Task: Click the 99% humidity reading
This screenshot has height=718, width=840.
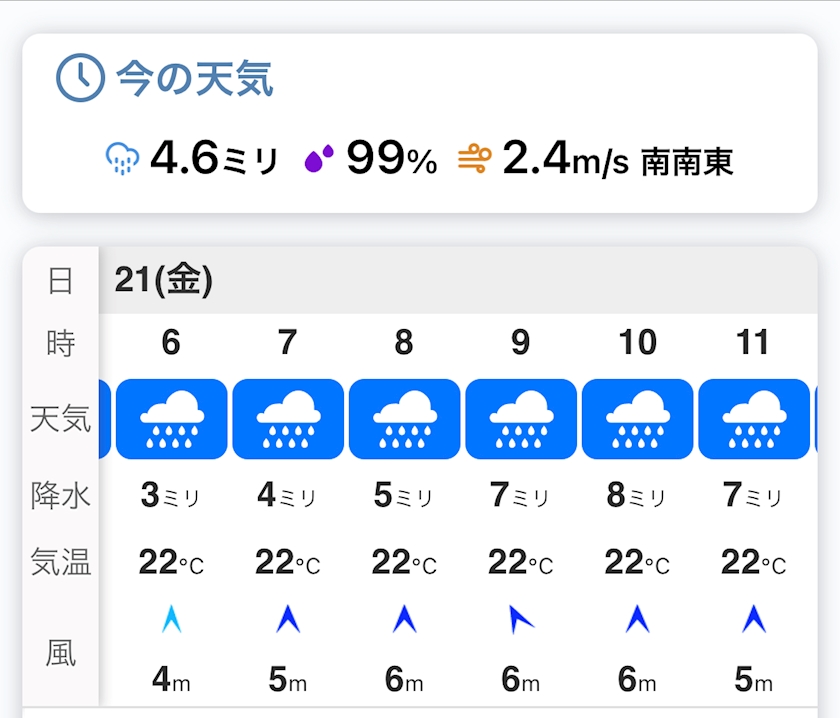Action: [391, 158]
